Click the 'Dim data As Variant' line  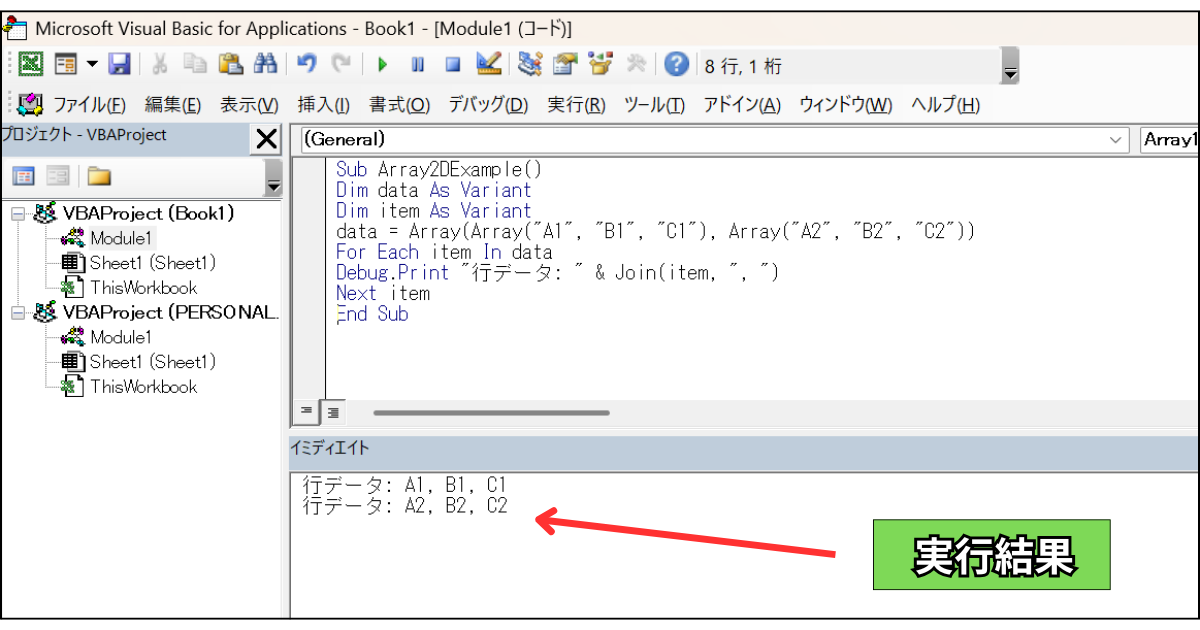433,190
